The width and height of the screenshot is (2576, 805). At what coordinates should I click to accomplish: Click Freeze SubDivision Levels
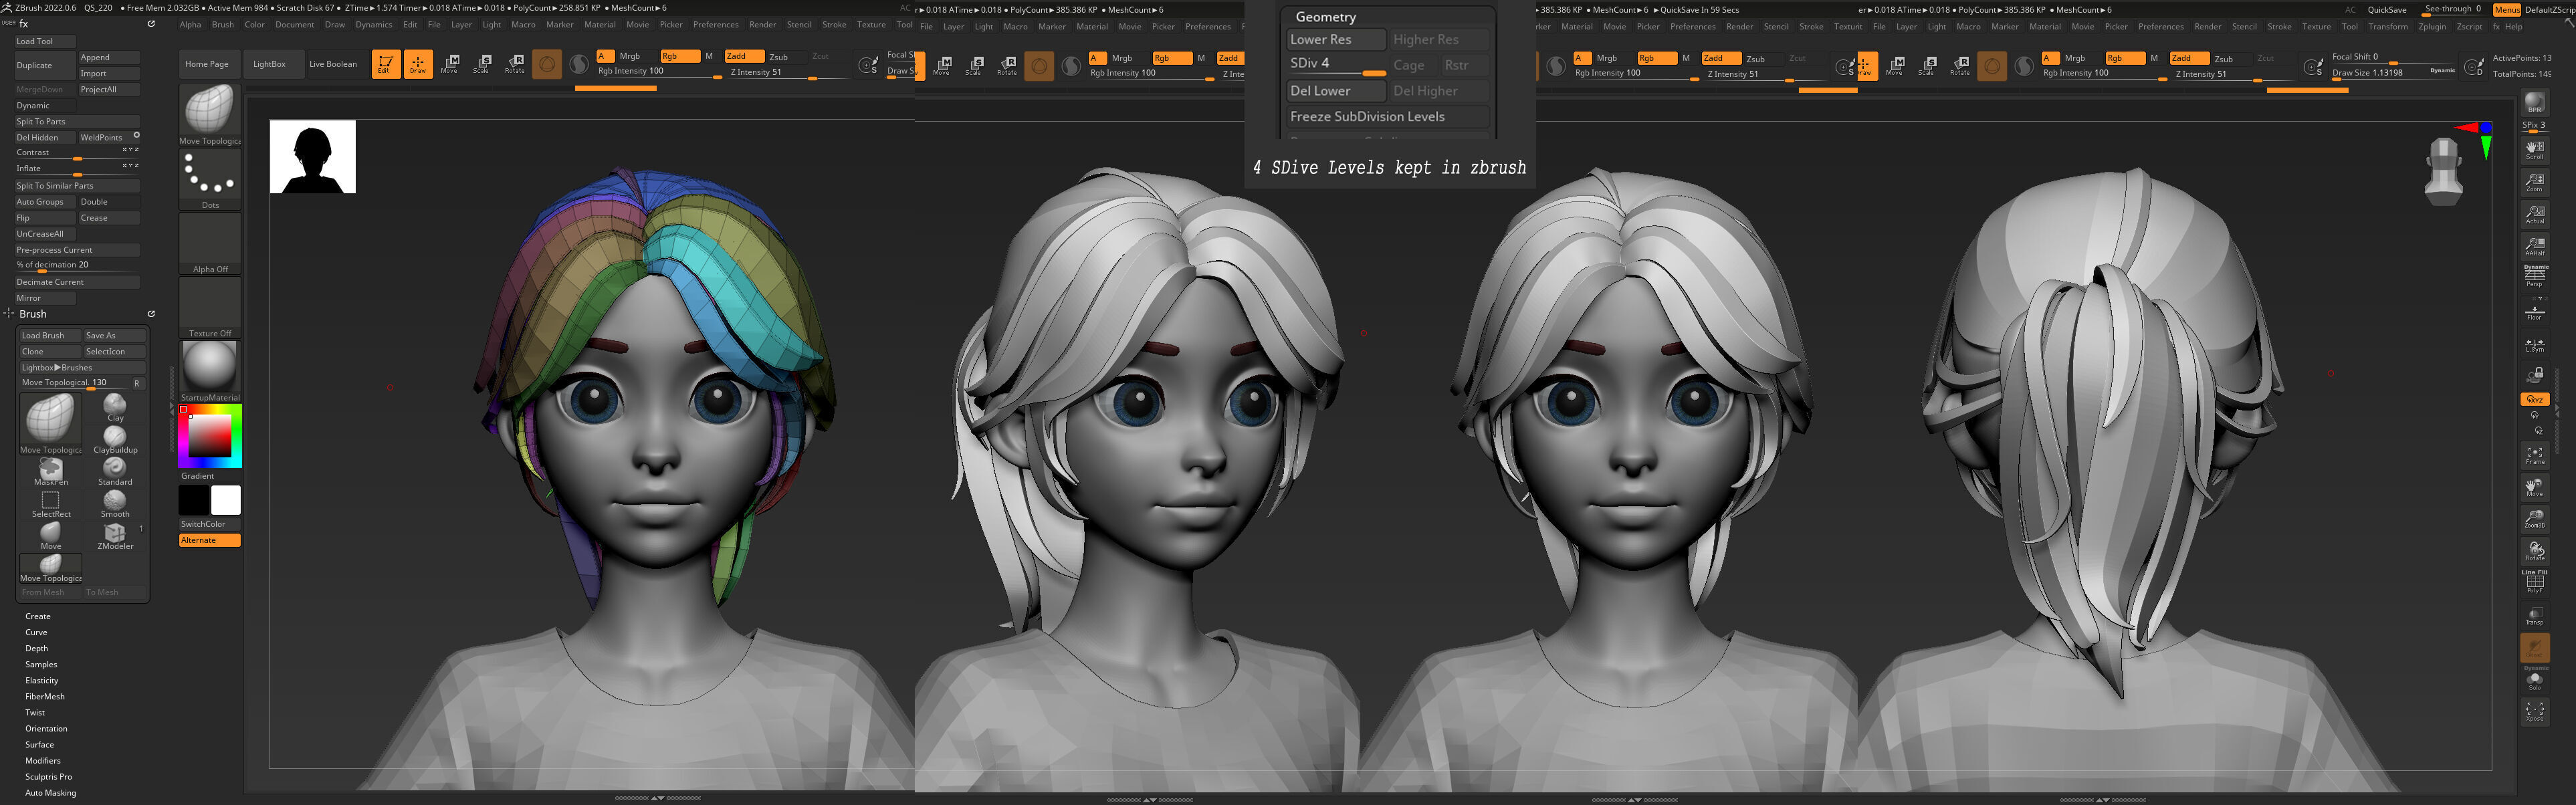pyautogui.click(x=1388, y=117)
